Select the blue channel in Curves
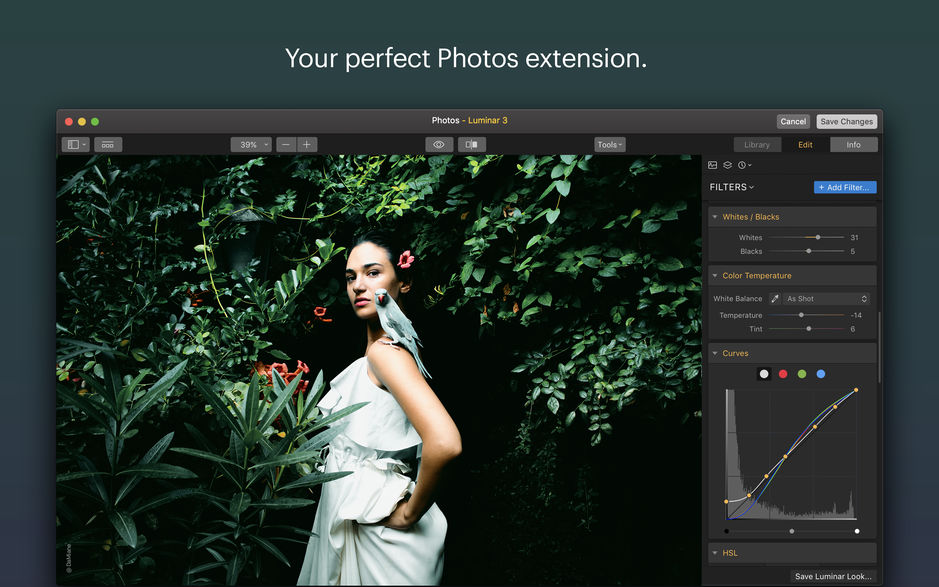 tap(821, 373)
